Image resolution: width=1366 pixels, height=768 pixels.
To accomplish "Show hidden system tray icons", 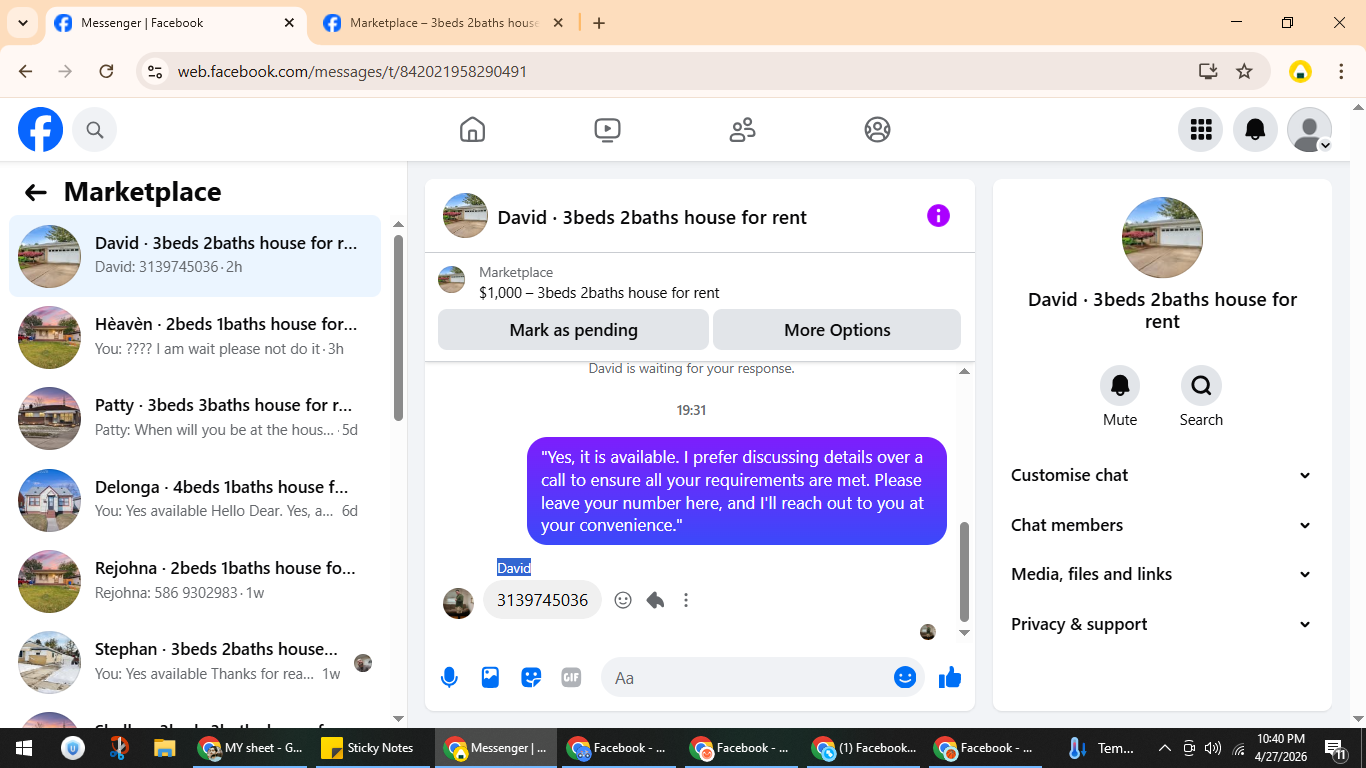I will point(1164,748).
